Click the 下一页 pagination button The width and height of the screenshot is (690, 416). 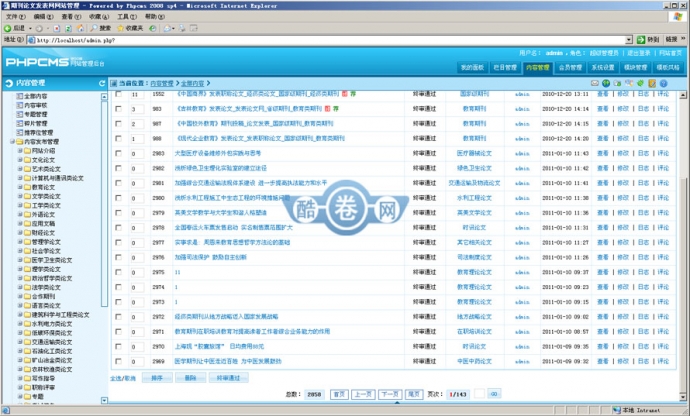[389, 394]
